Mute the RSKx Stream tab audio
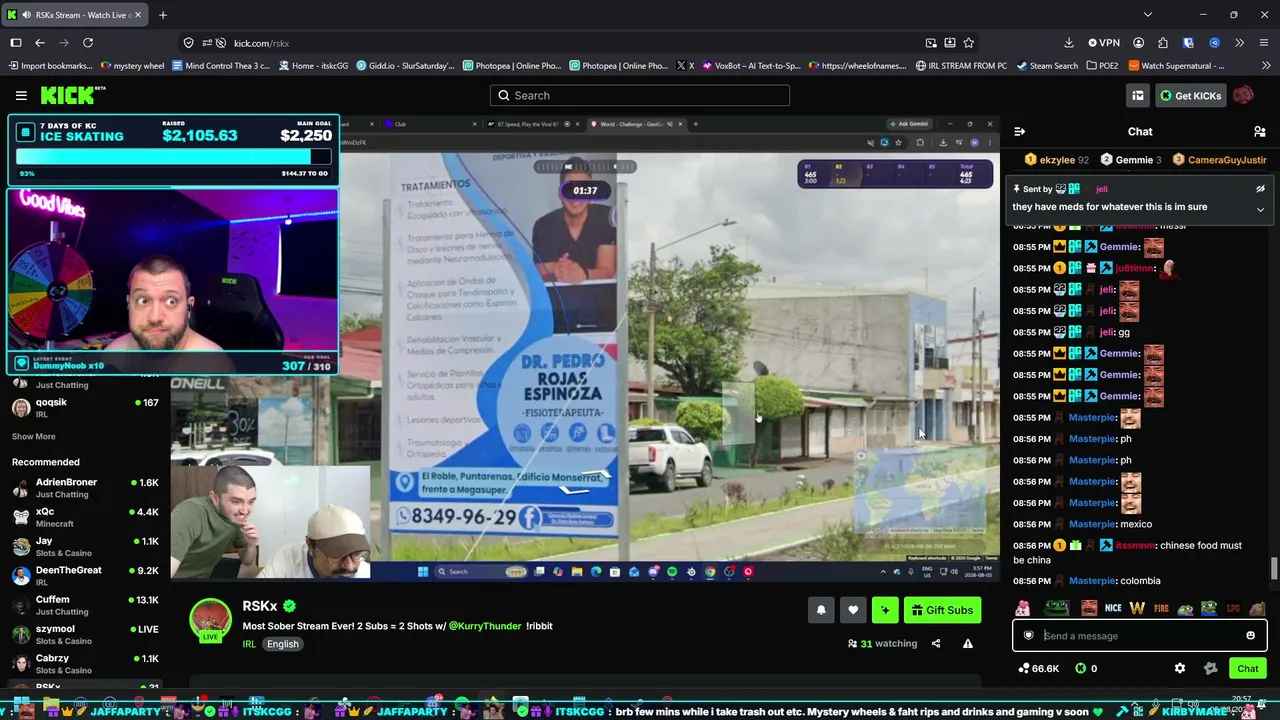Screen dimensions: 1280x720 (25, 15)
